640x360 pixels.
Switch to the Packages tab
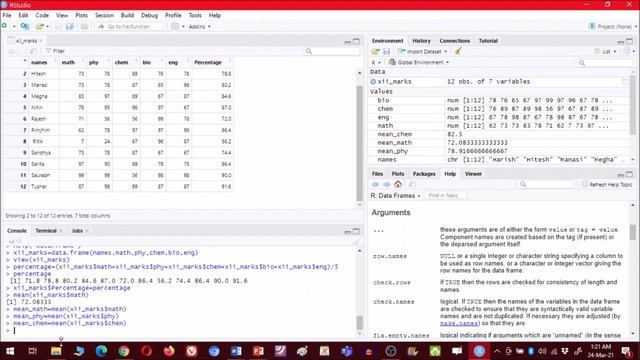tap(424, 174)
